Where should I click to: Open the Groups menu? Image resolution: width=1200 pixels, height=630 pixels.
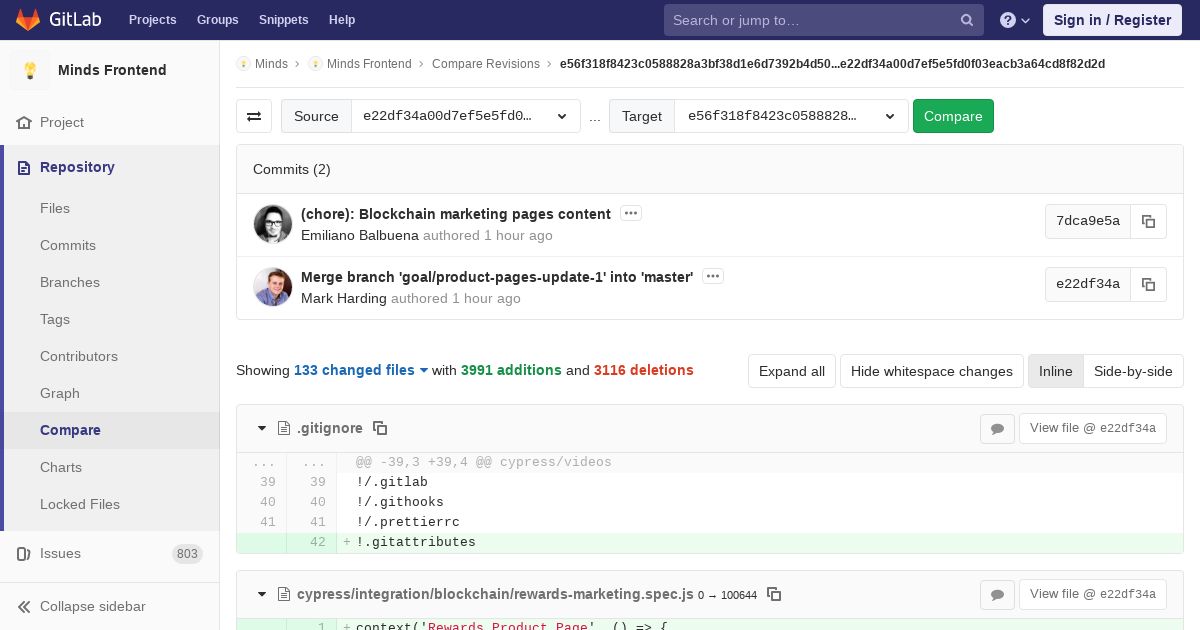[217, 20]
